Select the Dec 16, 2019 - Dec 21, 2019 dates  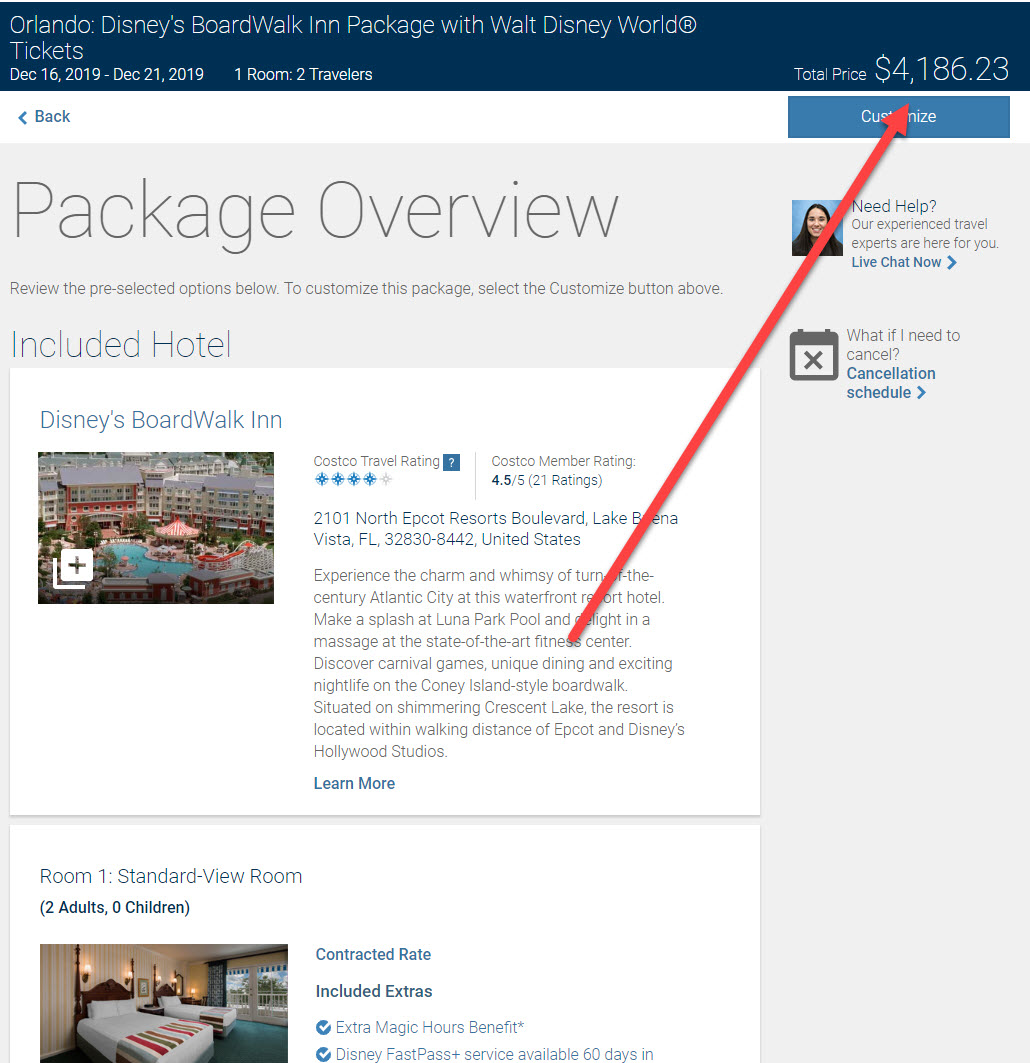pos(106,74)
